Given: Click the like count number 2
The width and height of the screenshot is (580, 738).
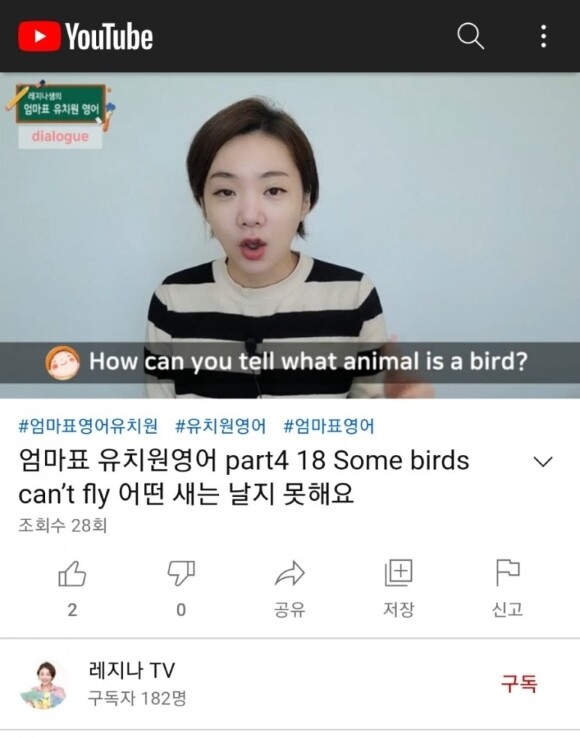Looking at the screenshot, I should coord(72,610).
